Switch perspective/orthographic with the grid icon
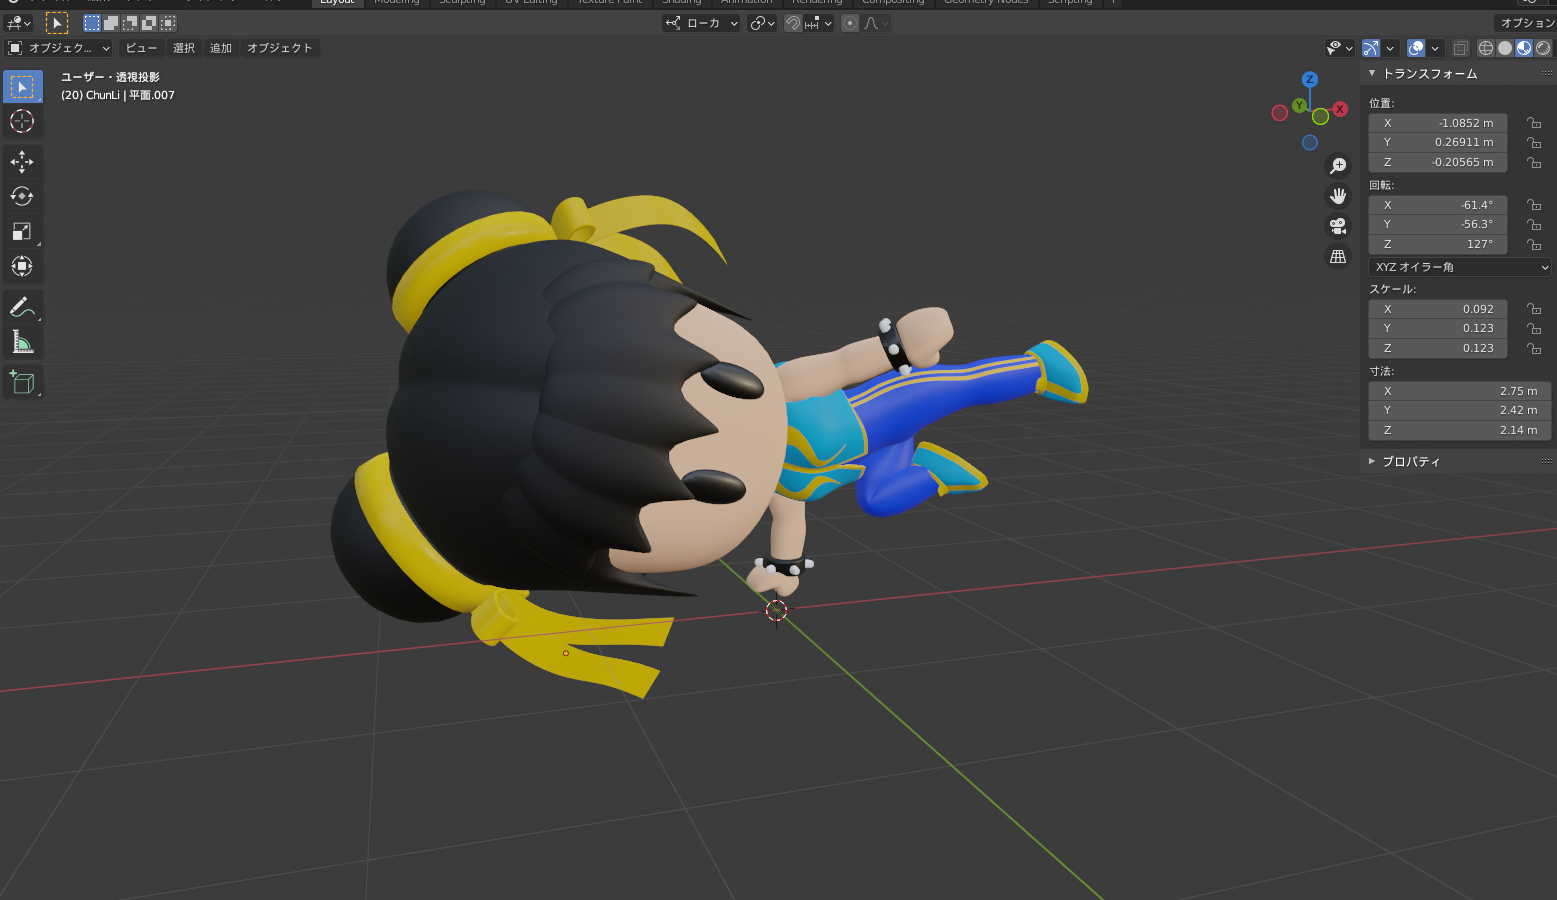 [1338, 257]
